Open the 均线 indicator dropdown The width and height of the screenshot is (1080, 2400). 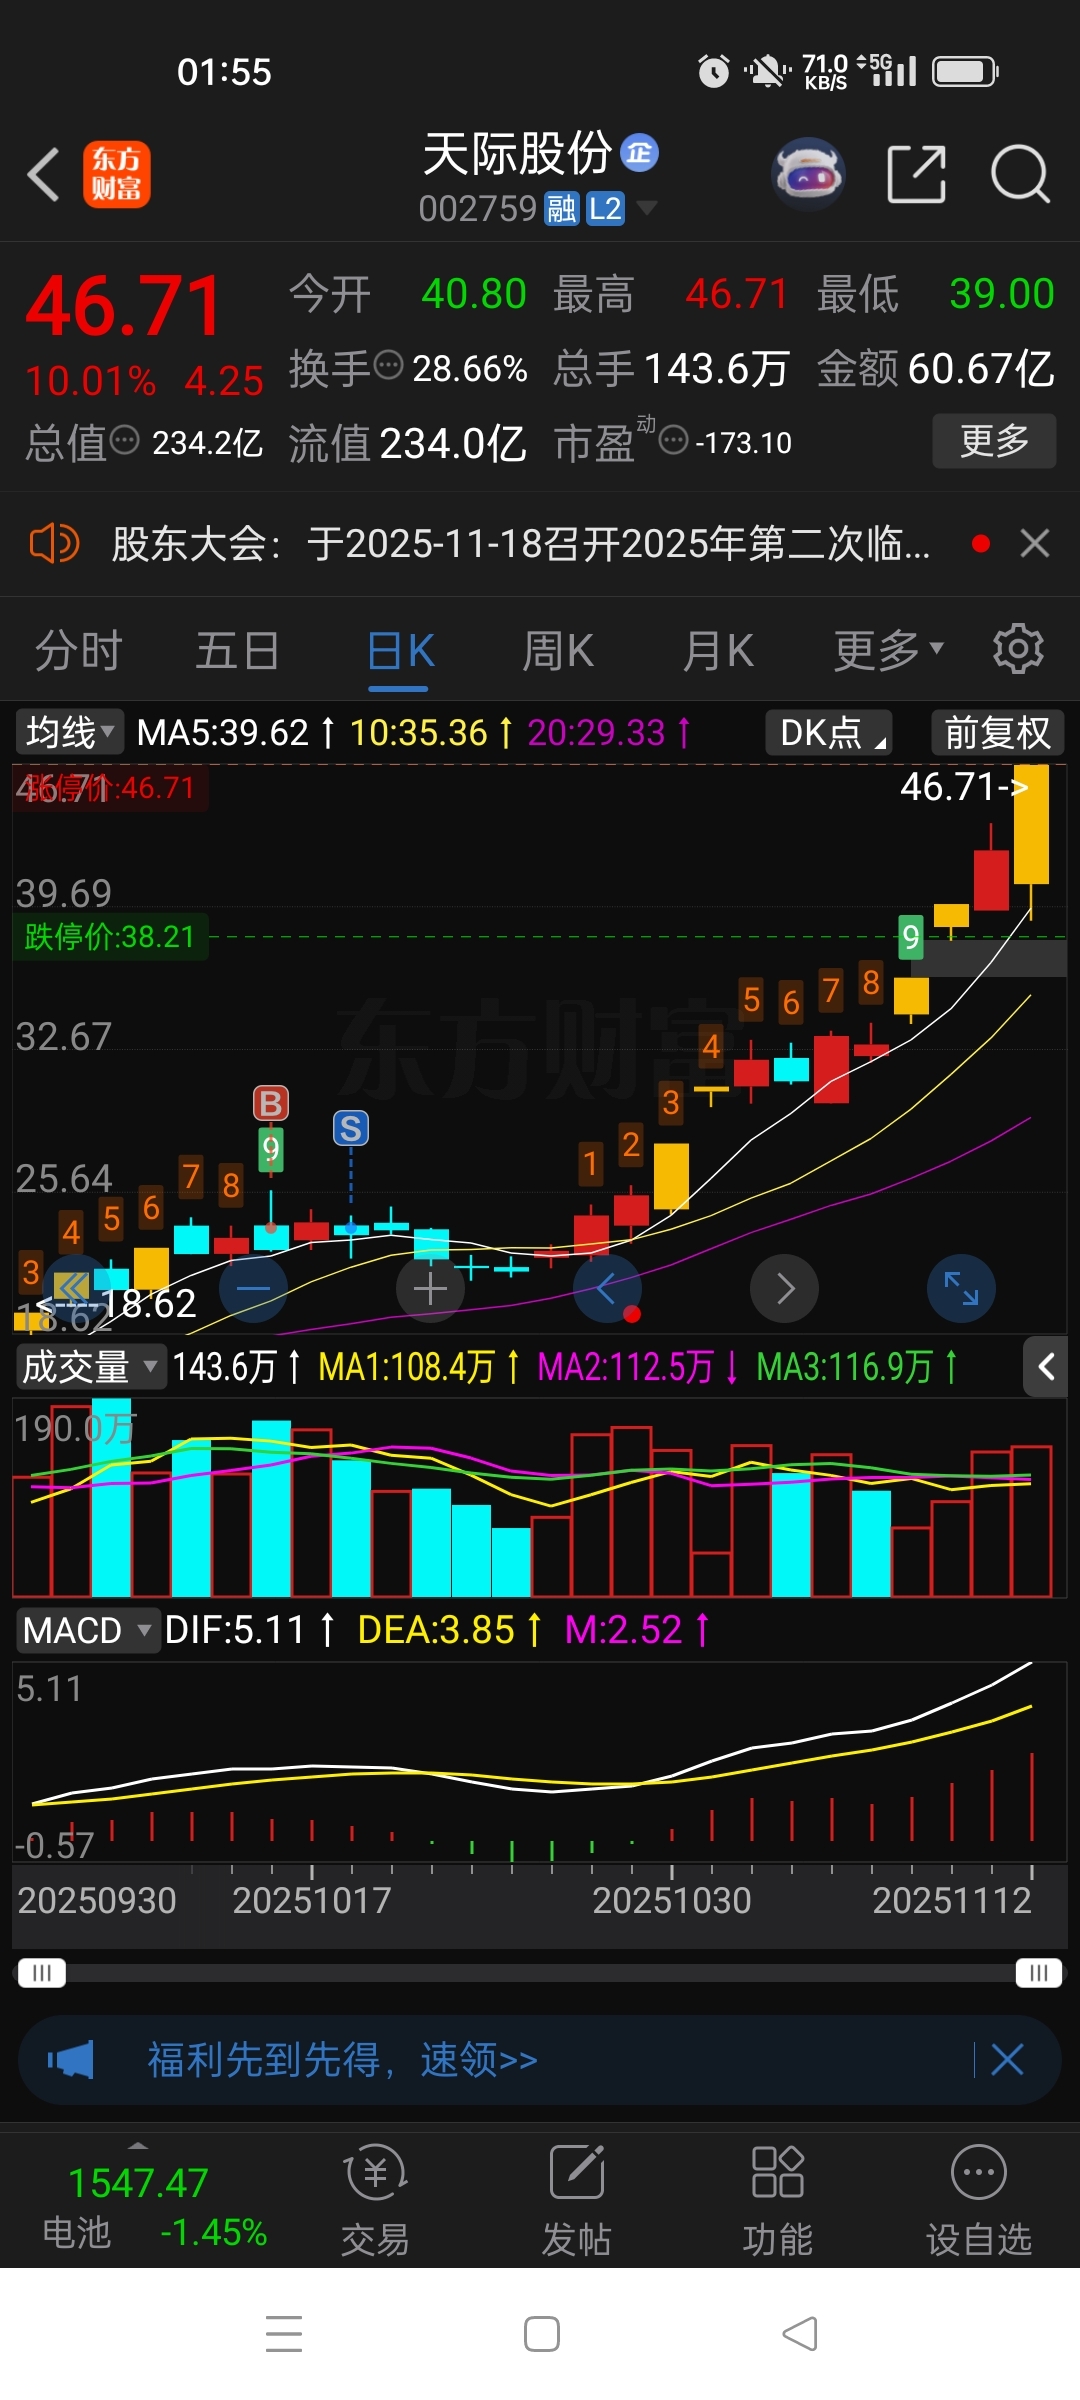pos(69,732)
